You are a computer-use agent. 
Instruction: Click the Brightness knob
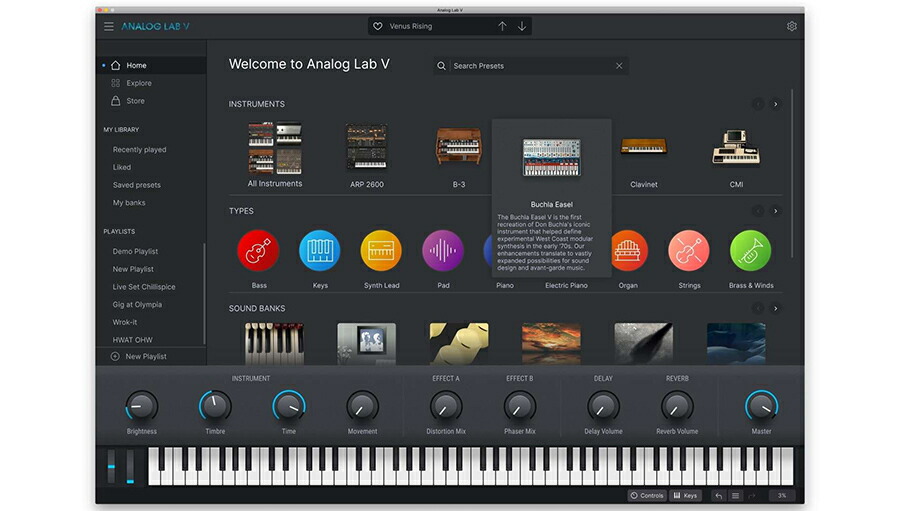click(141, 407)
